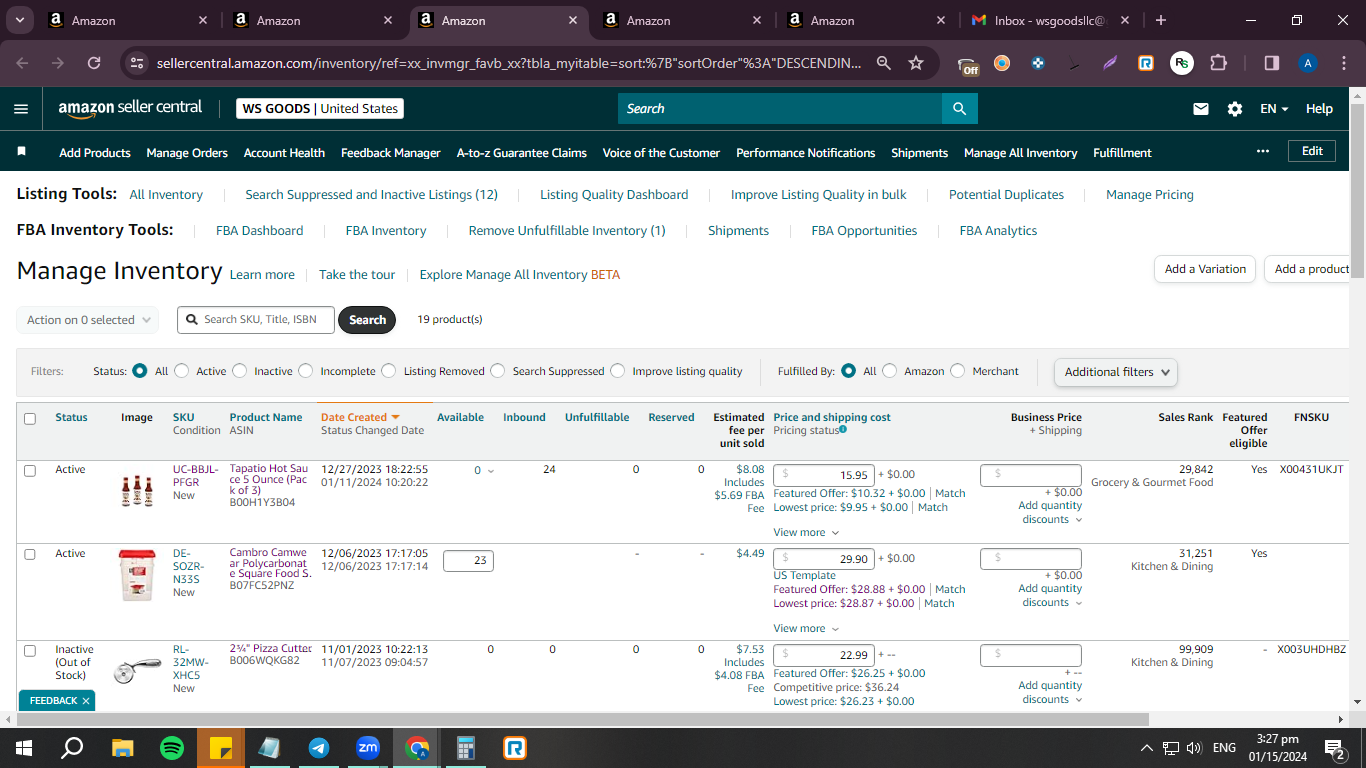Select the Listing Removed status filter
Image resolution: width=1366 pixels, height=768 pixels.
(x=389, y=371)
